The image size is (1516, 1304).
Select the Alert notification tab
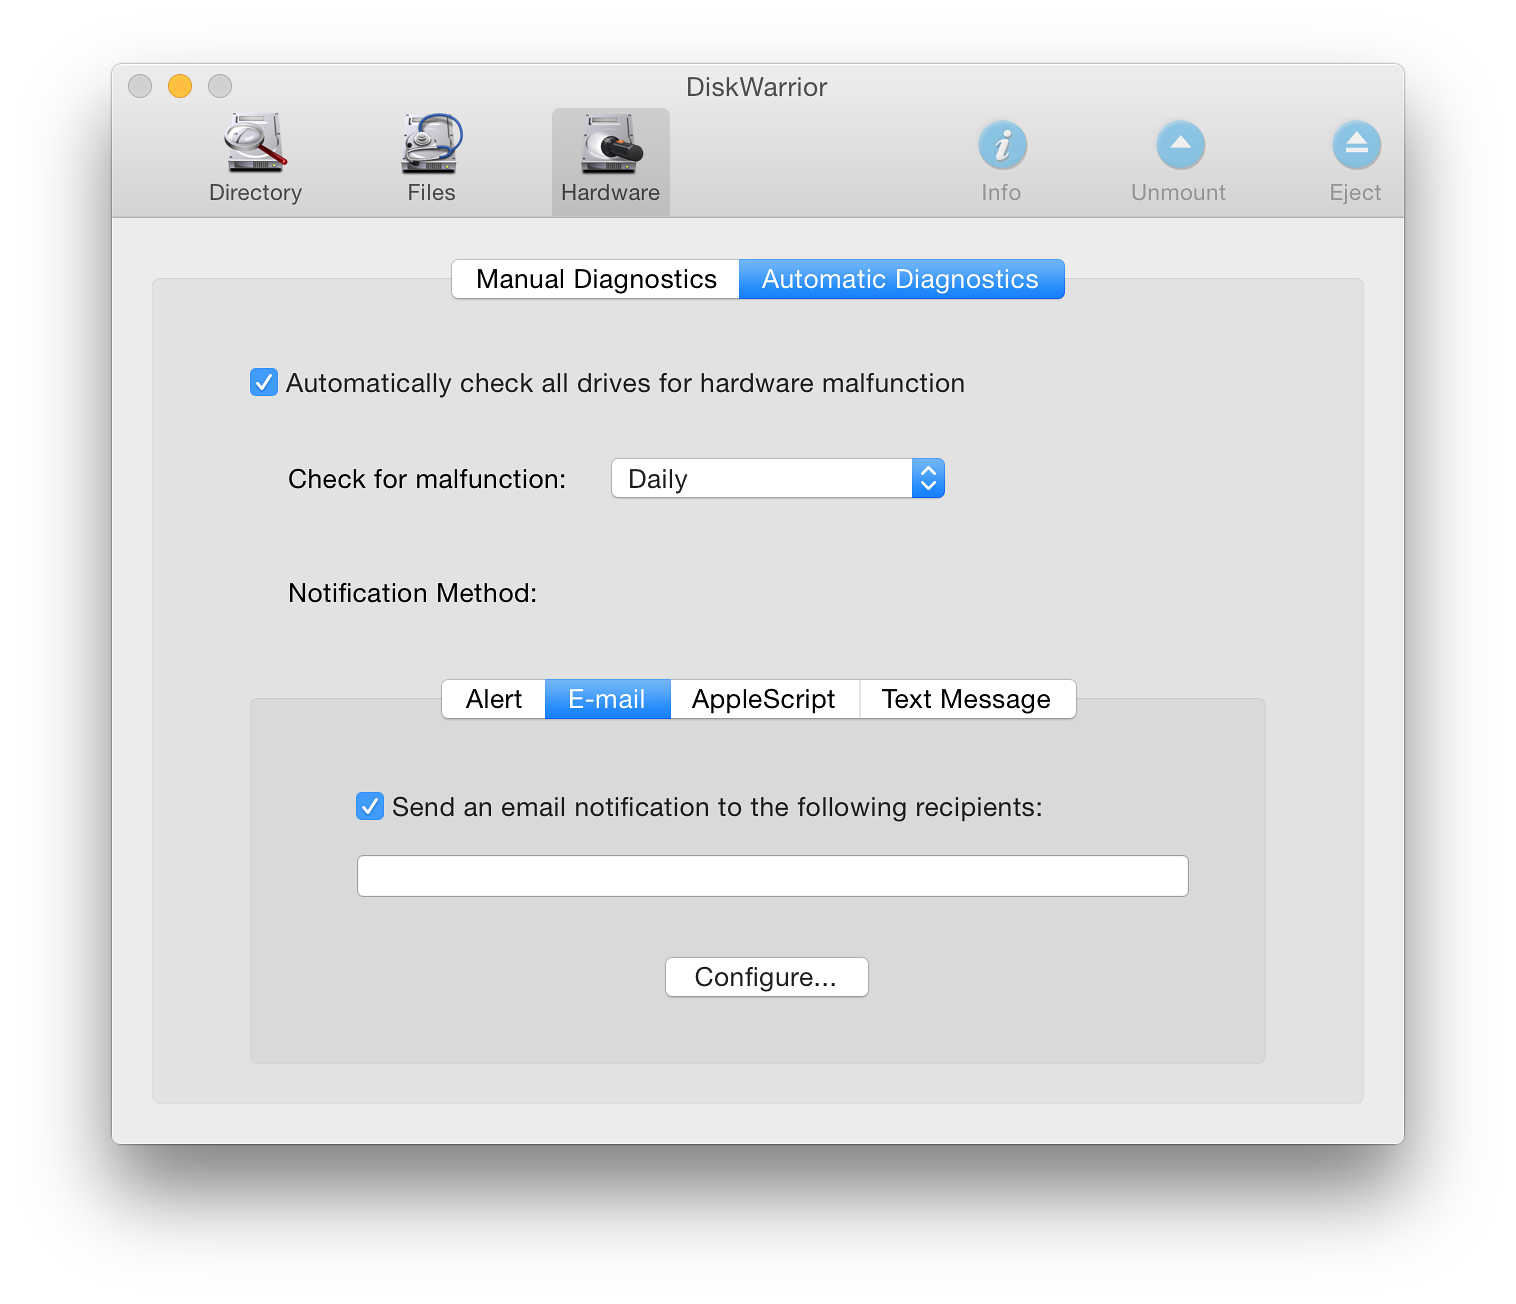494,699
